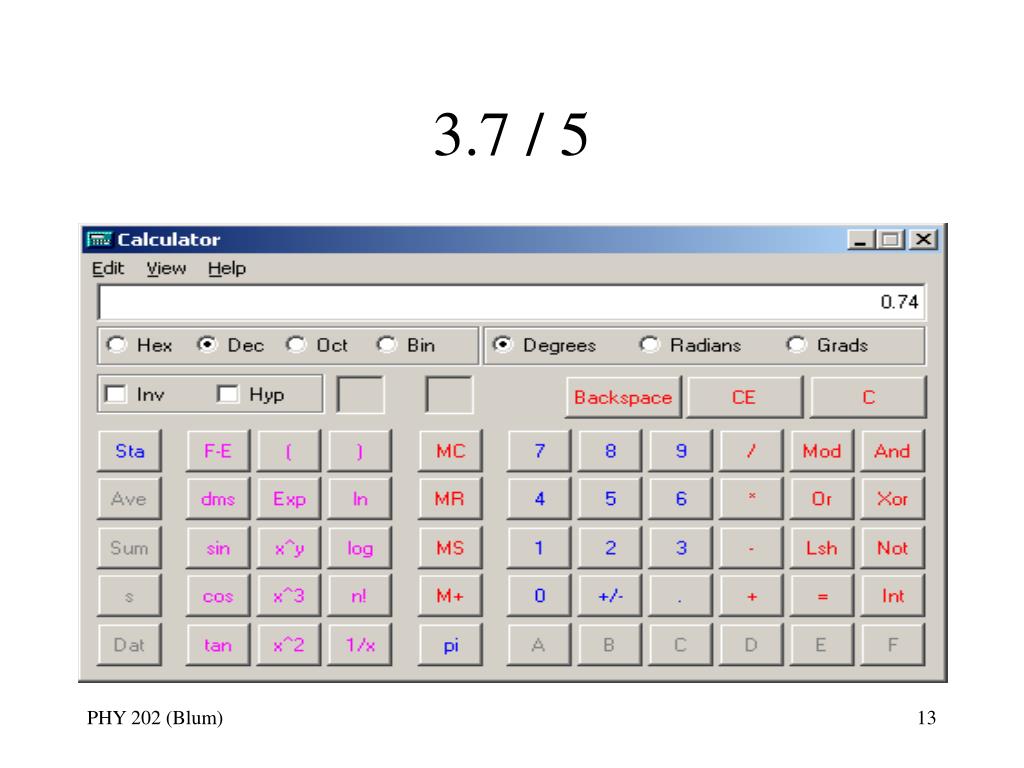Image resolution: width=1024 pixels, height=768 pixels.
Task: Click the addition + key
Action: 751,596
